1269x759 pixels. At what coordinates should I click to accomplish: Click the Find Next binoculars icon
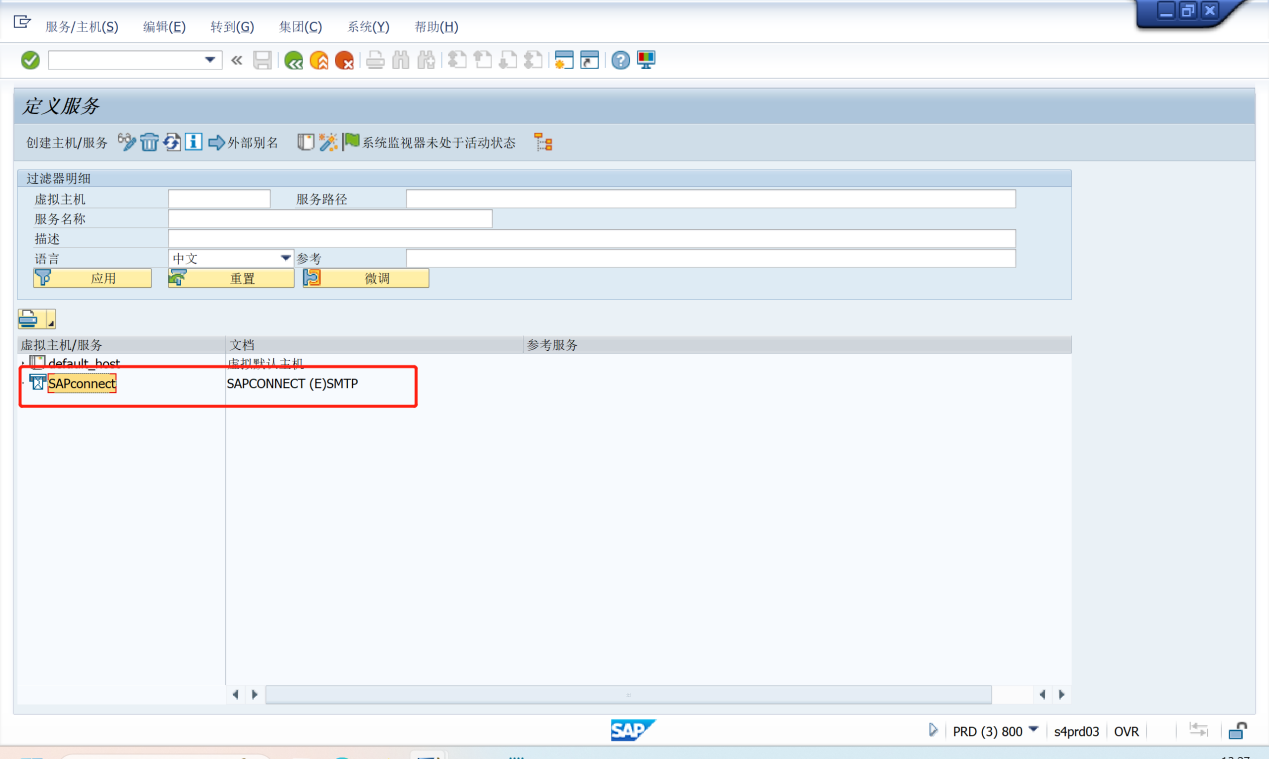point(427,60)
